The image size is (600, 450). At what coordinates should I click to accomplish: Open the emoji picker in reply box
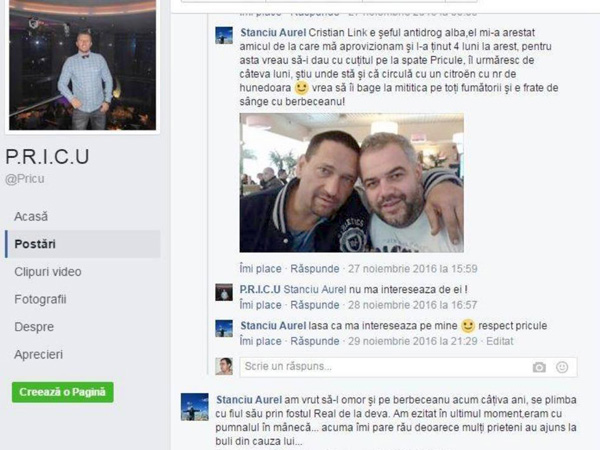pyautogui.click(x=562, y=367)
